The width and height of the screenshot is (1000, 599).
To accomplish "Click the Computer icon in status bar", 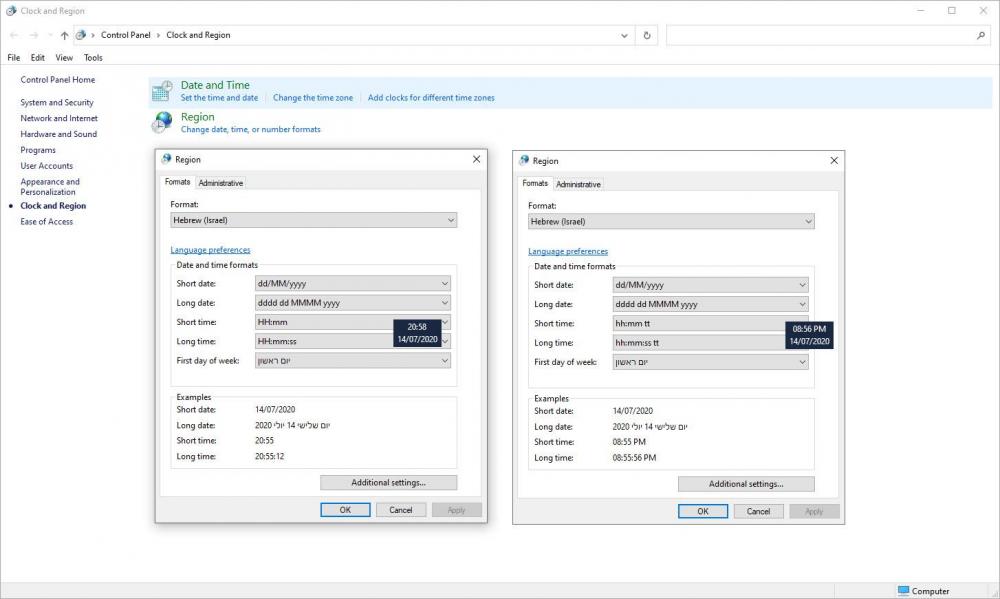I will (x=903, y=591).
